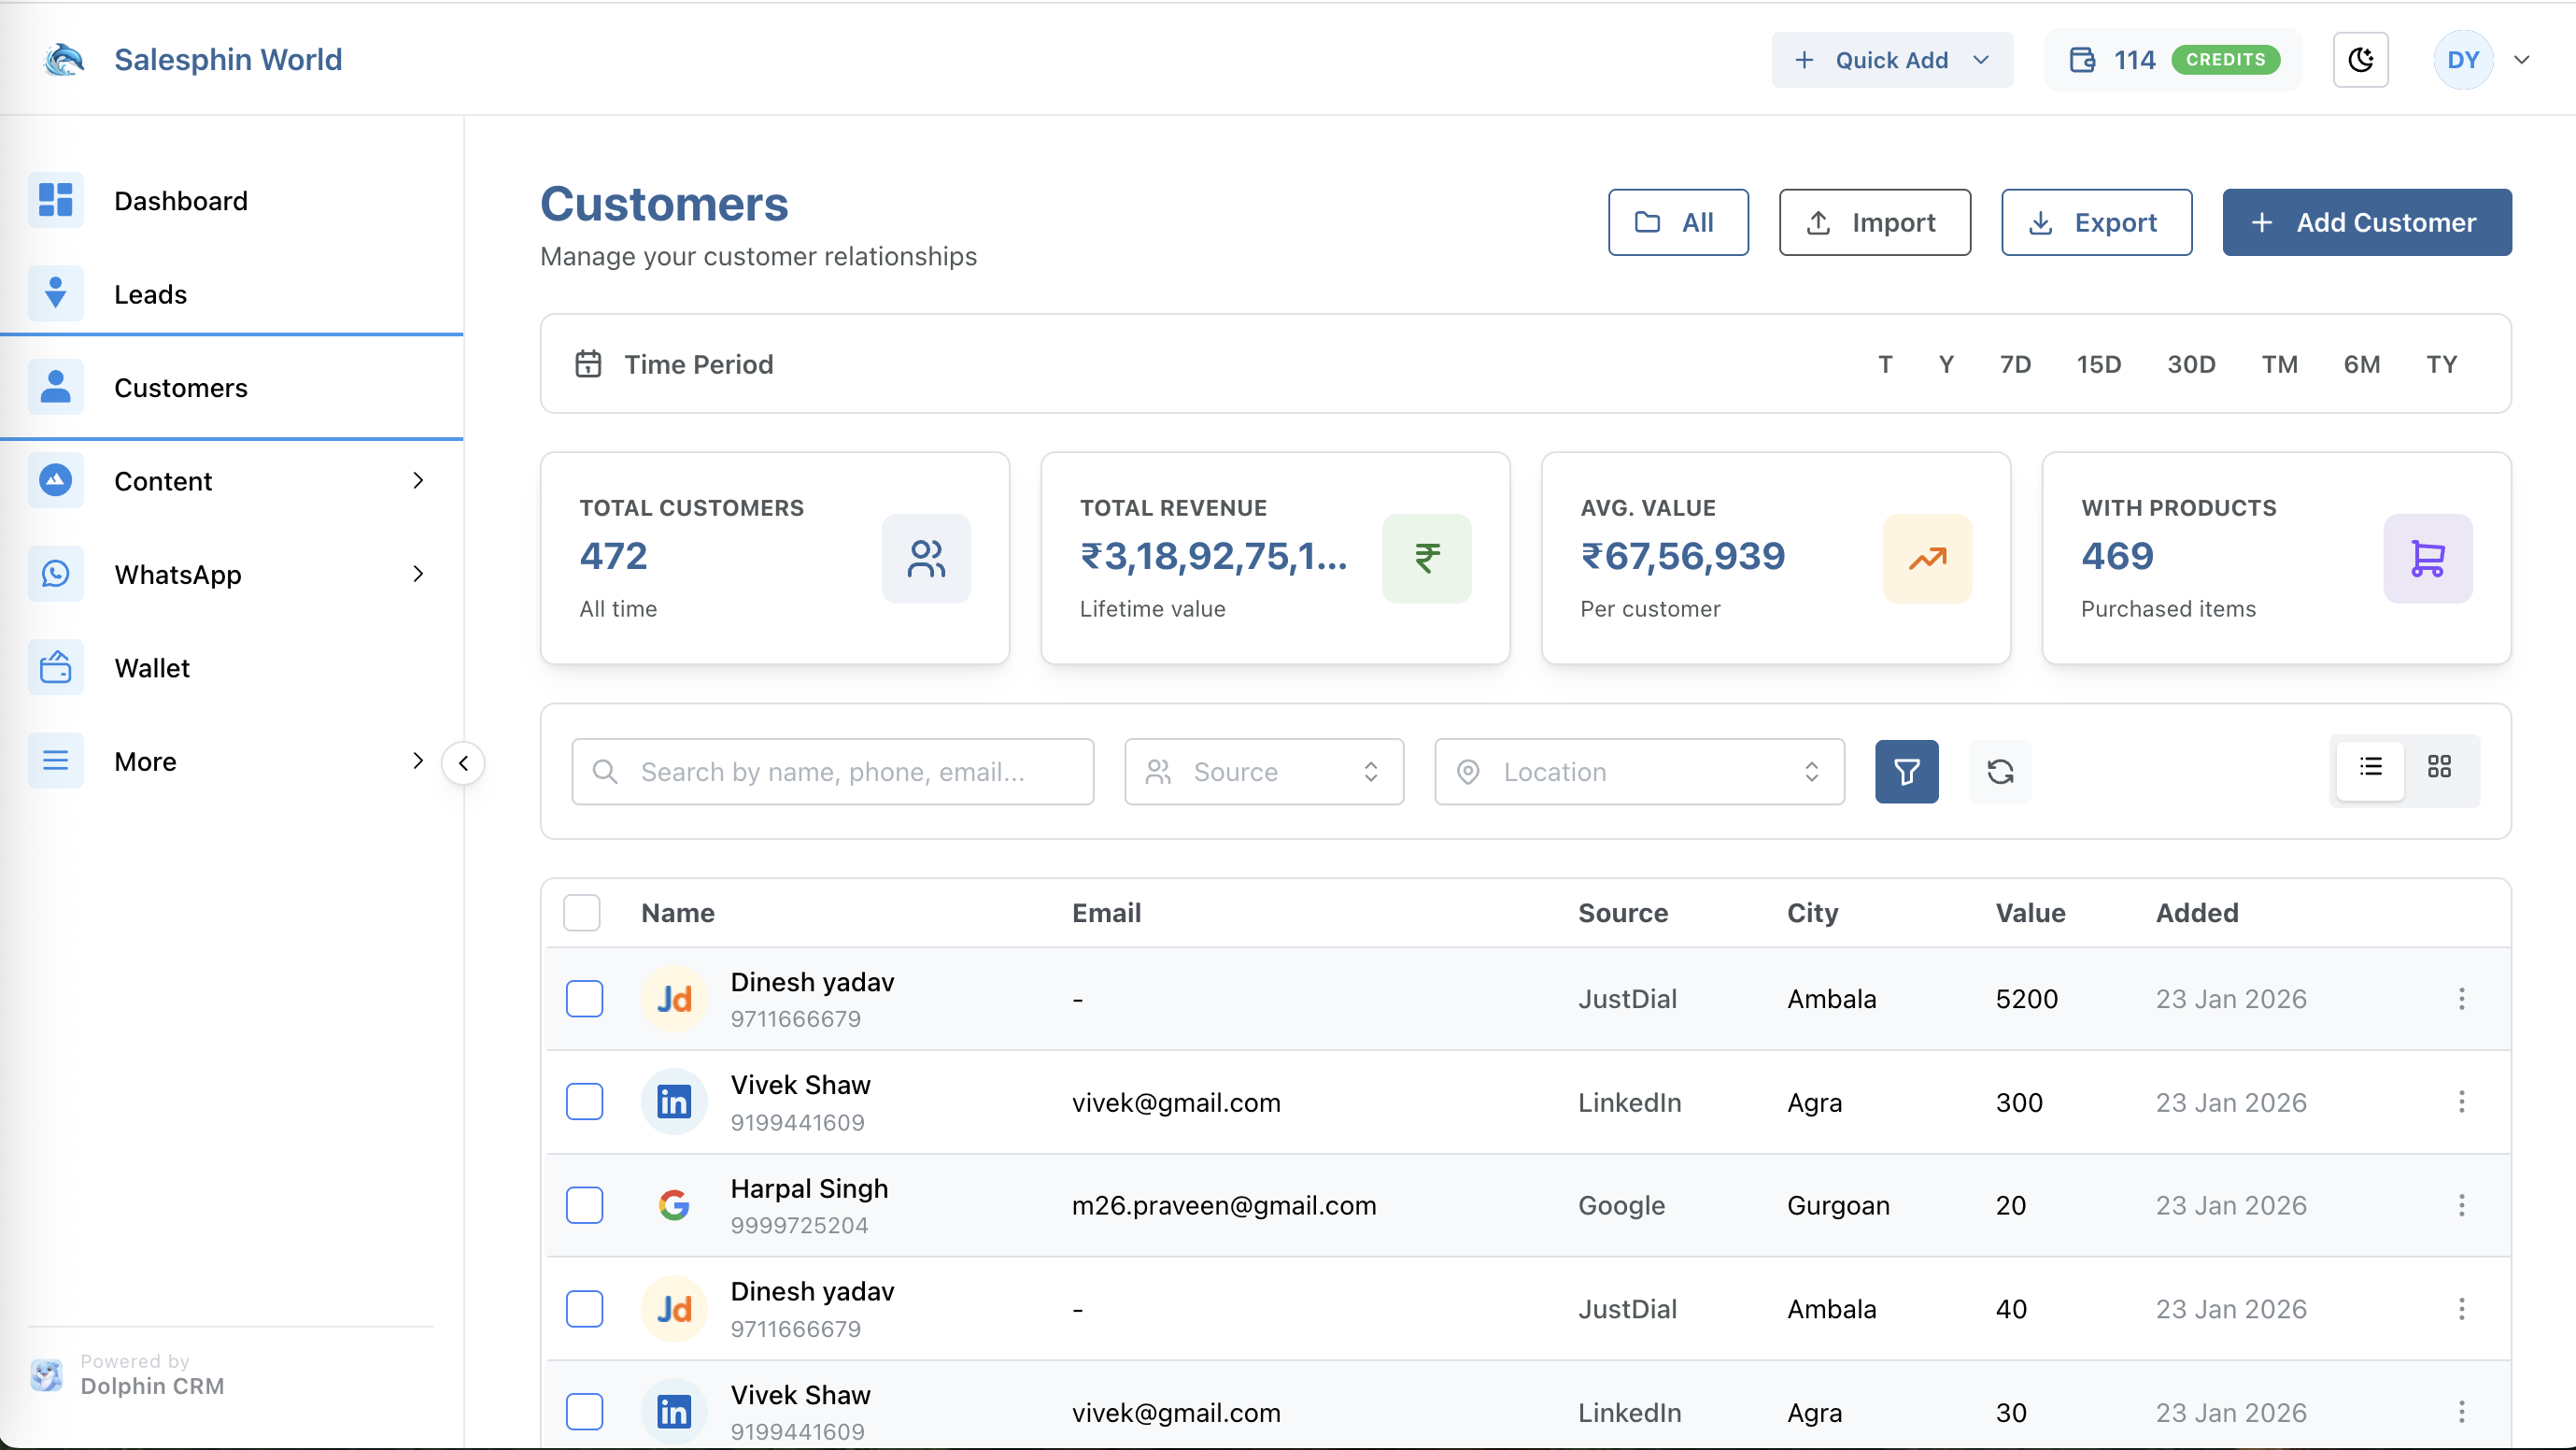
Task: Open the Dashboard section
Action: pos(180,200)
